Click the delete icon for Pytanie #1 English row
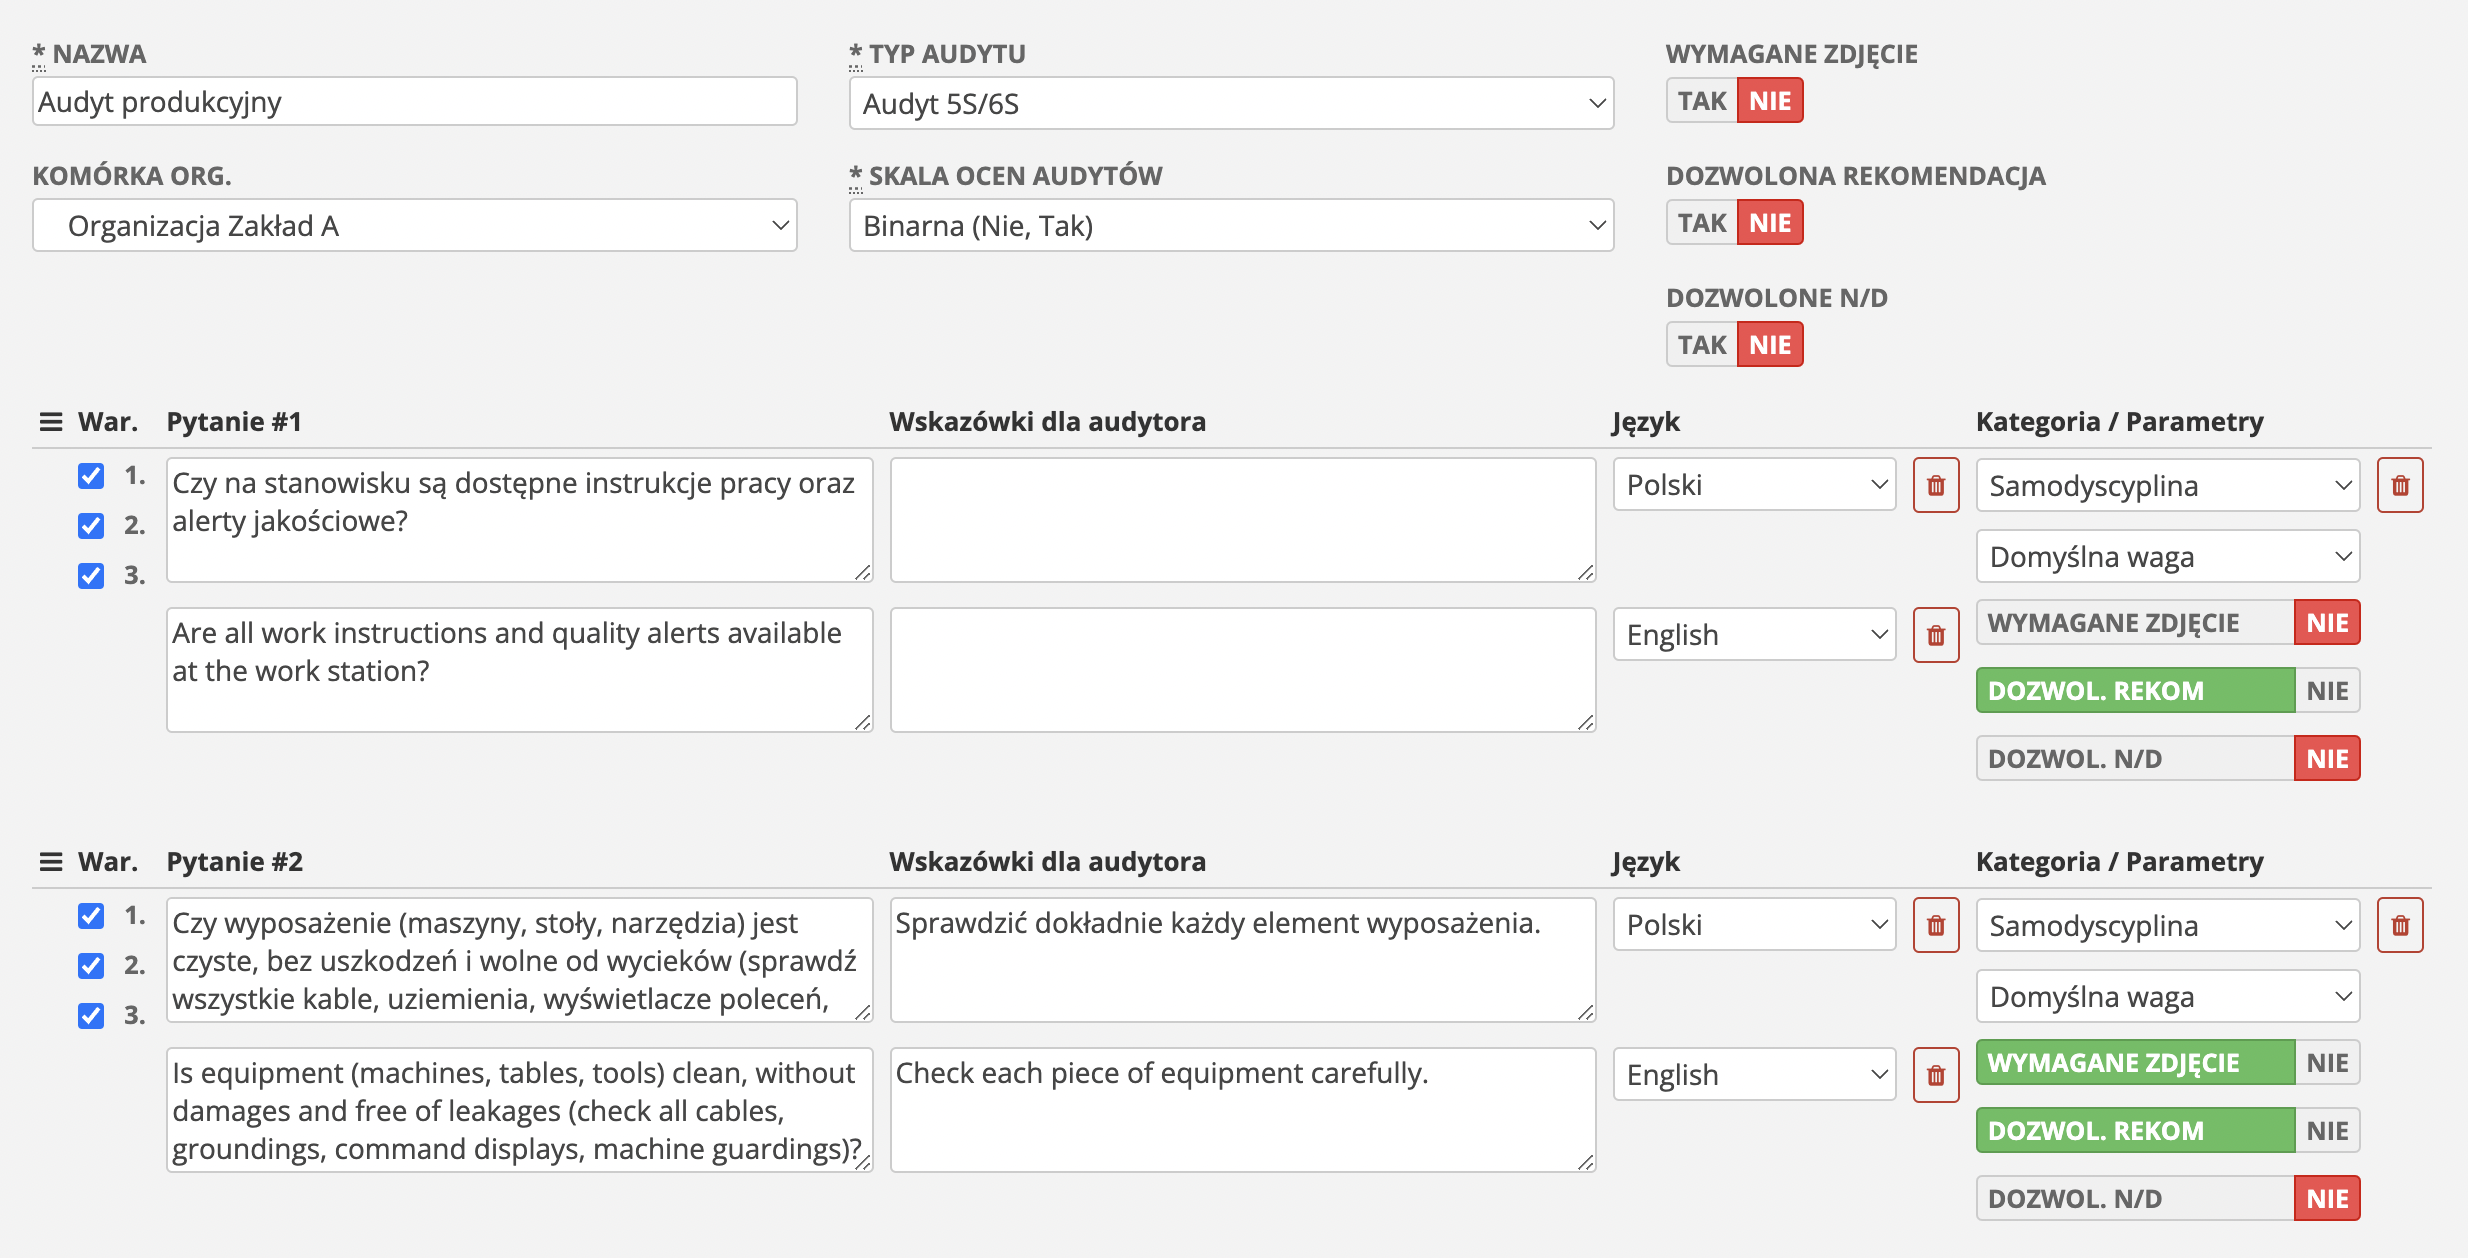Image resolution: width=2468 pixels, height=1258 pixels. [1936, 634]
